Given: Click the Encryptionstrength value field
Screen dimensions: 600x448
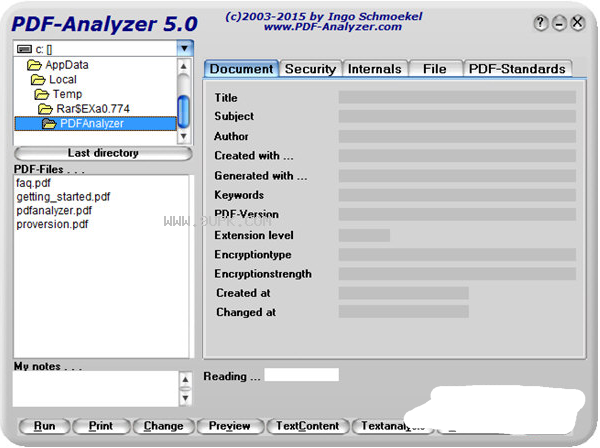Looking at the screenshot, I should [x=457, y=274].
